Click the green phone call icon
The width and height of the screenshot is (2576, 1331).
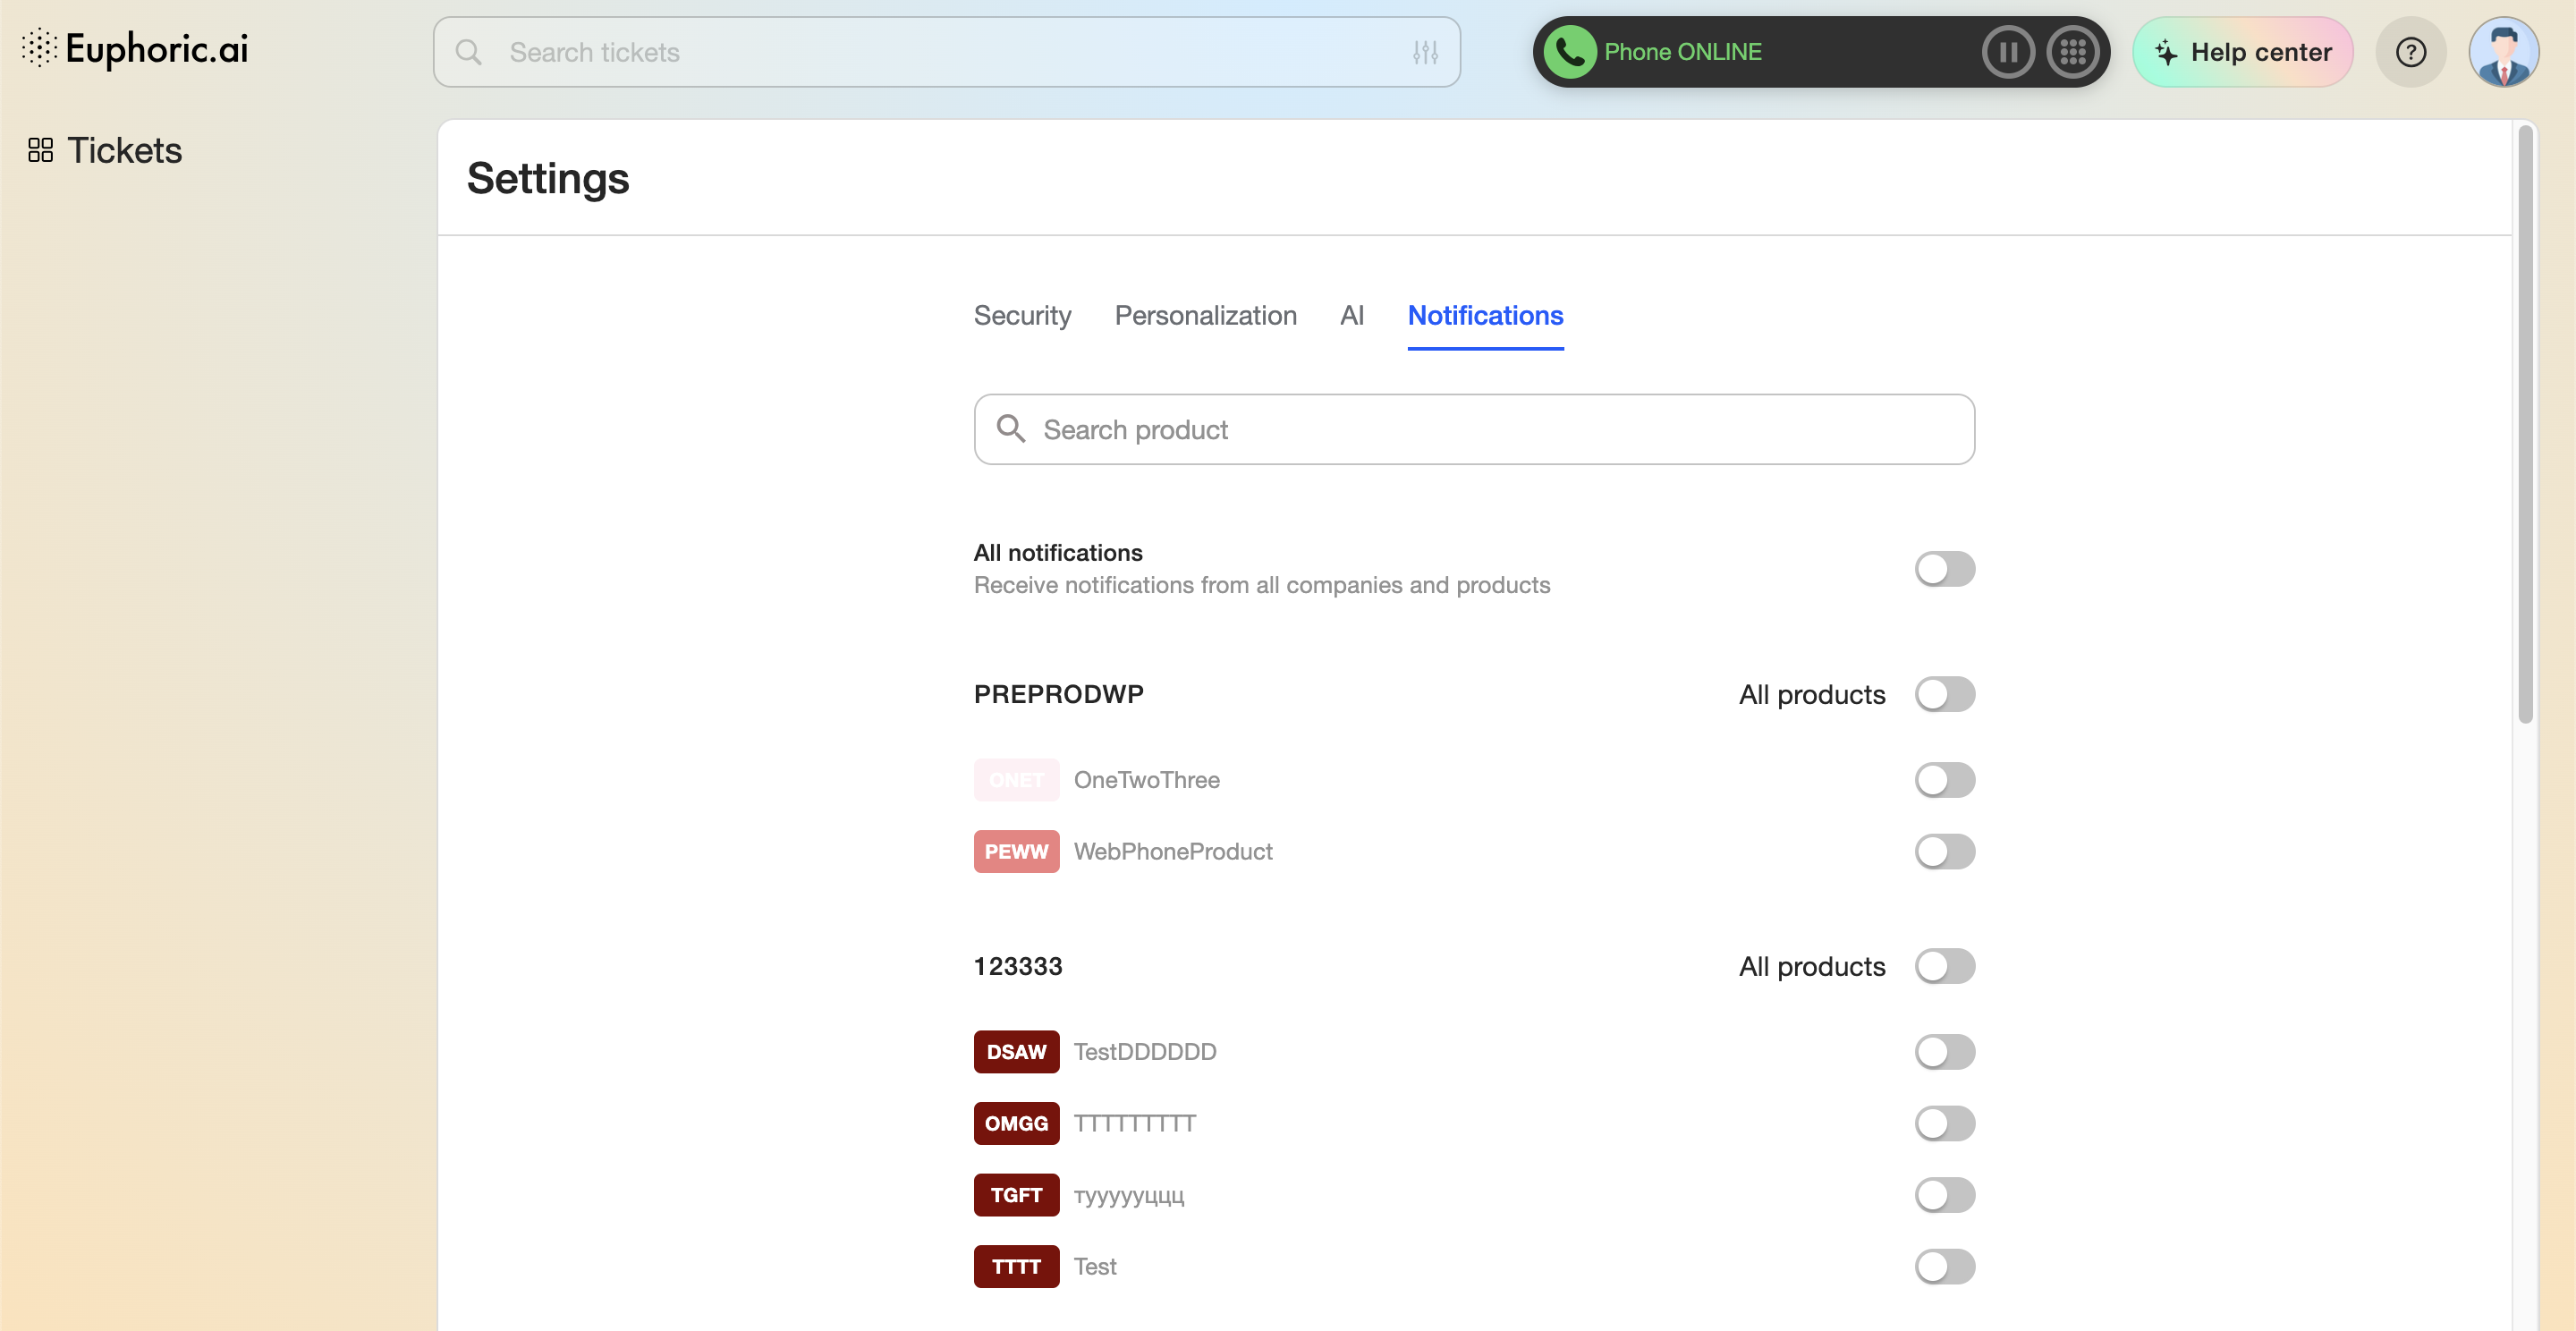(x=1569, y=52)
